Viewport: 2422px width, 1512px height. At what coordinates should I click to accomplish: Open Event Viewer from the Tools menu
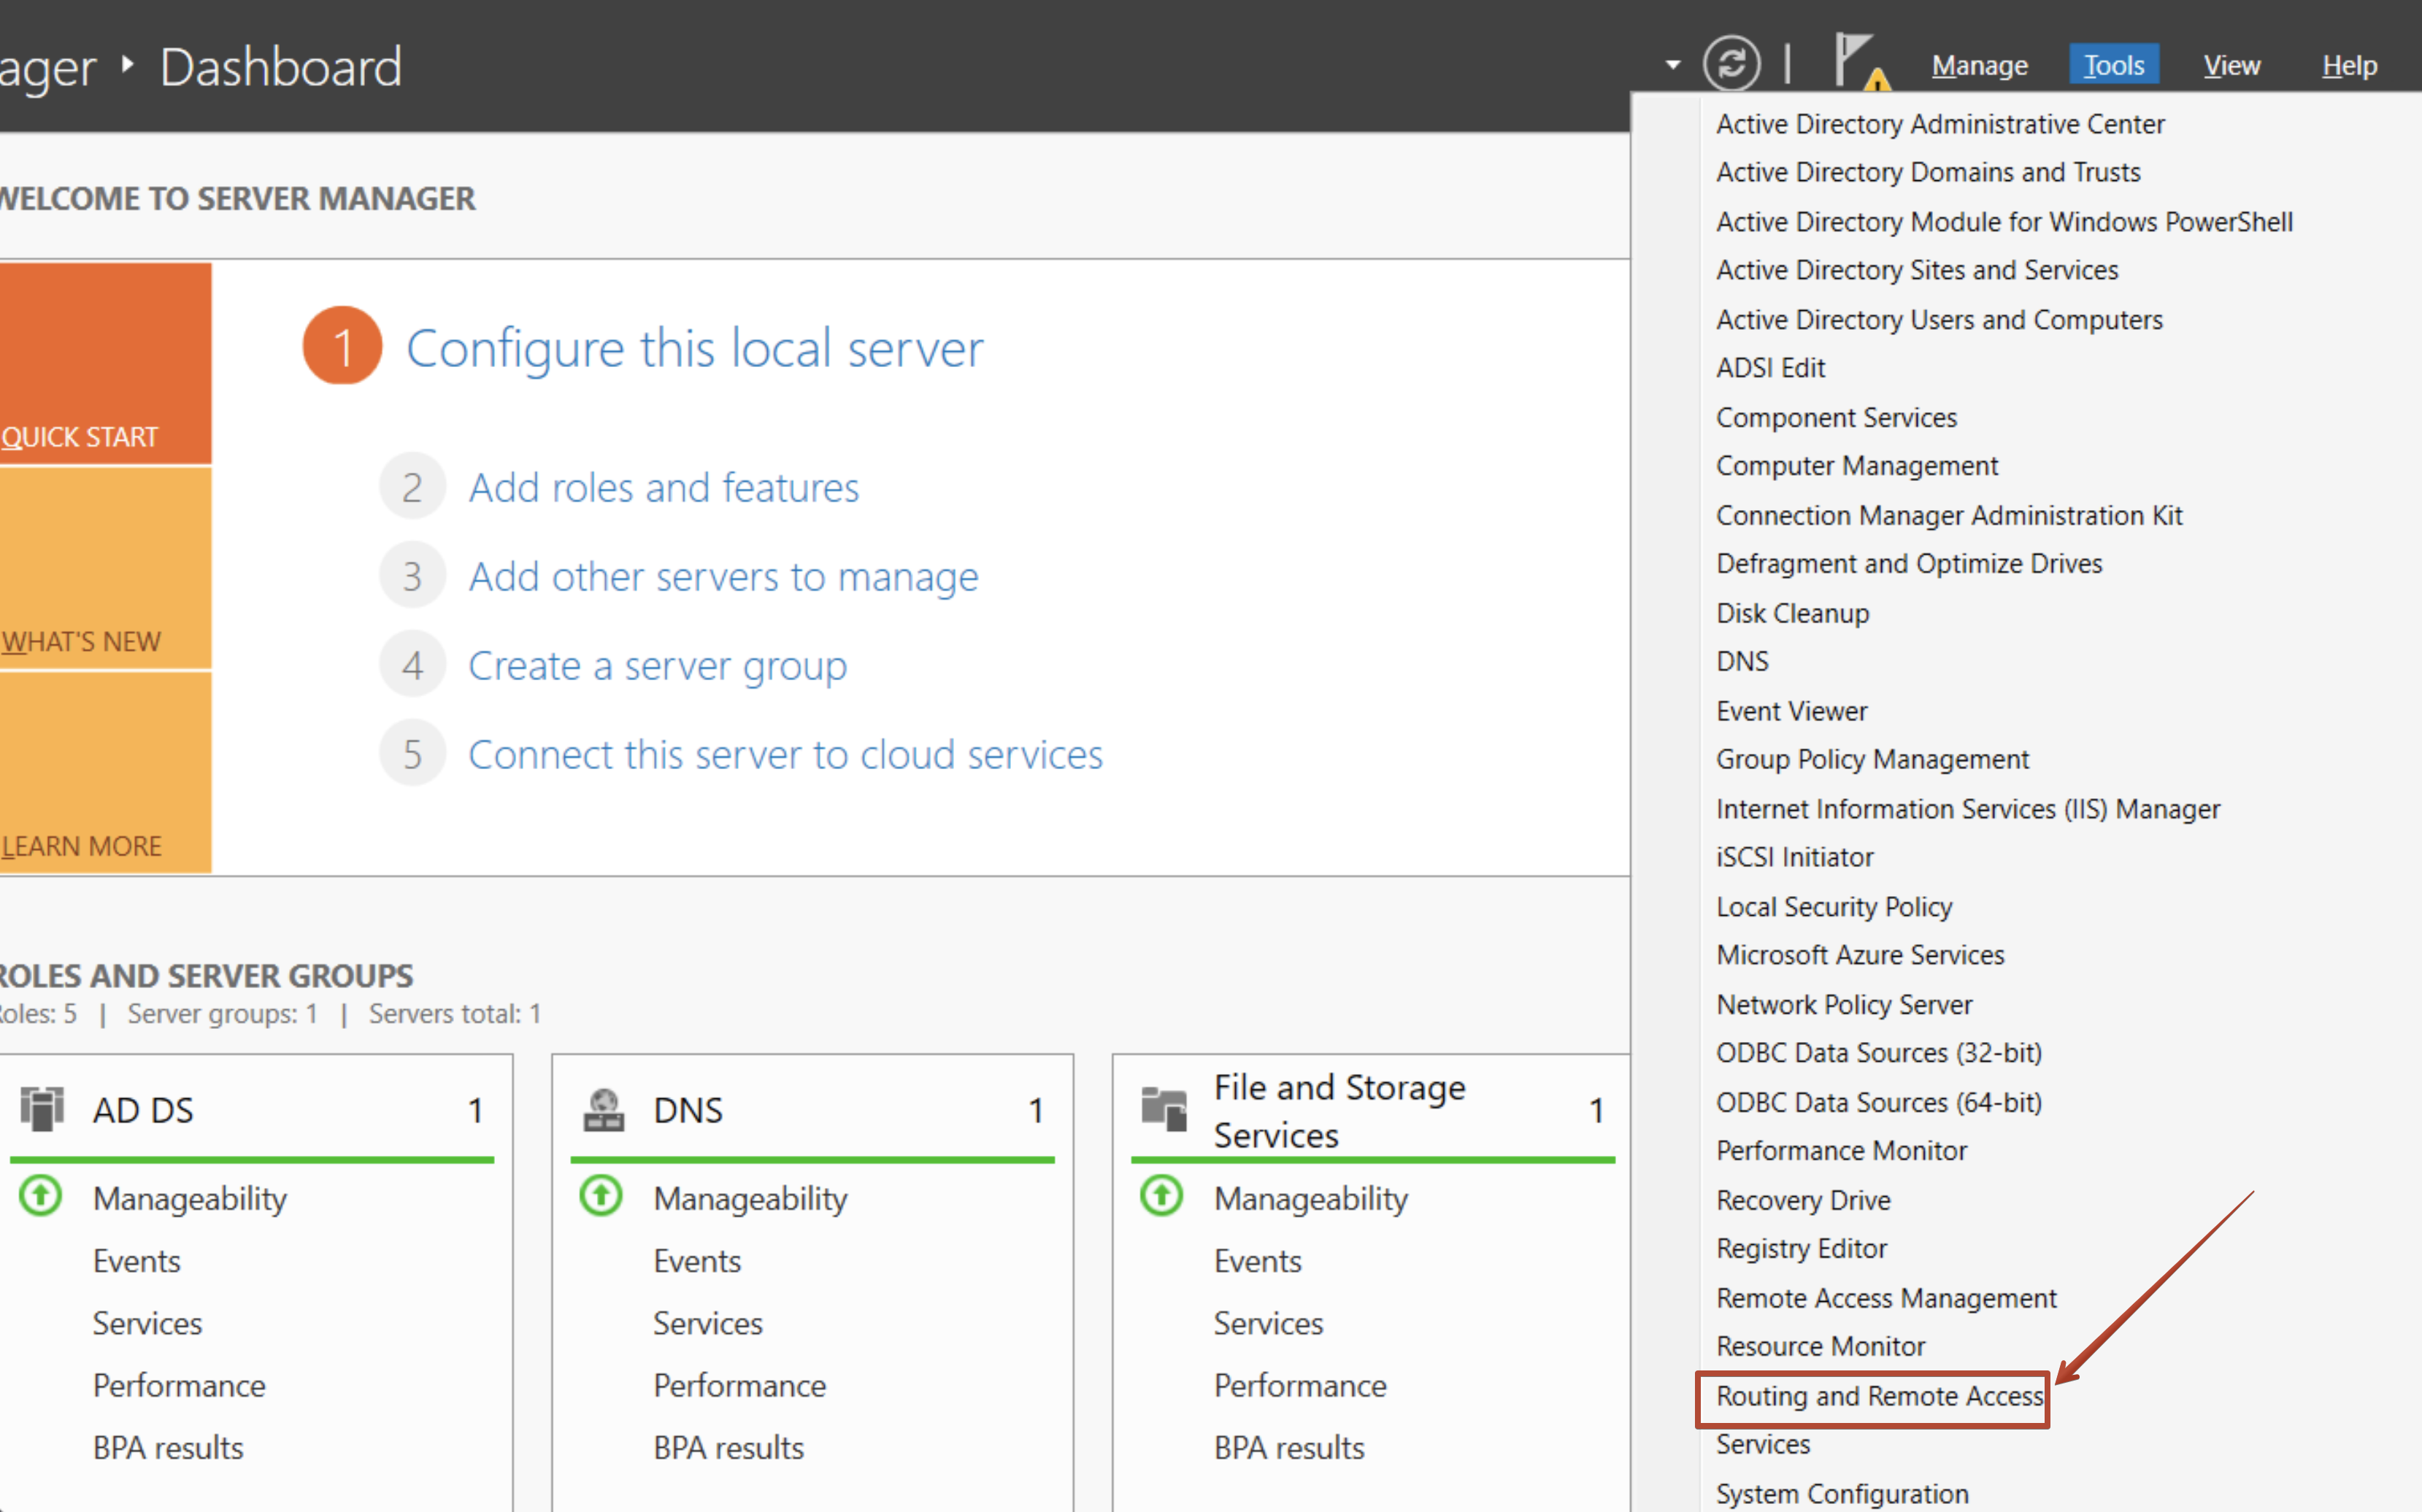coord(1791,710)
